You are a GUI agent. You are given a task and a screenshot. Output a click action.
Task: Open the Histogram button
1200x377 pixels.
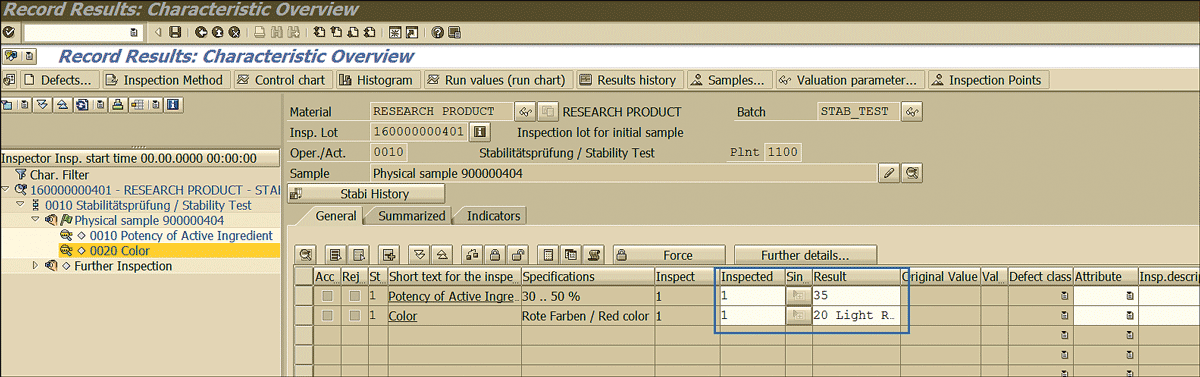[x=376, y=80]
